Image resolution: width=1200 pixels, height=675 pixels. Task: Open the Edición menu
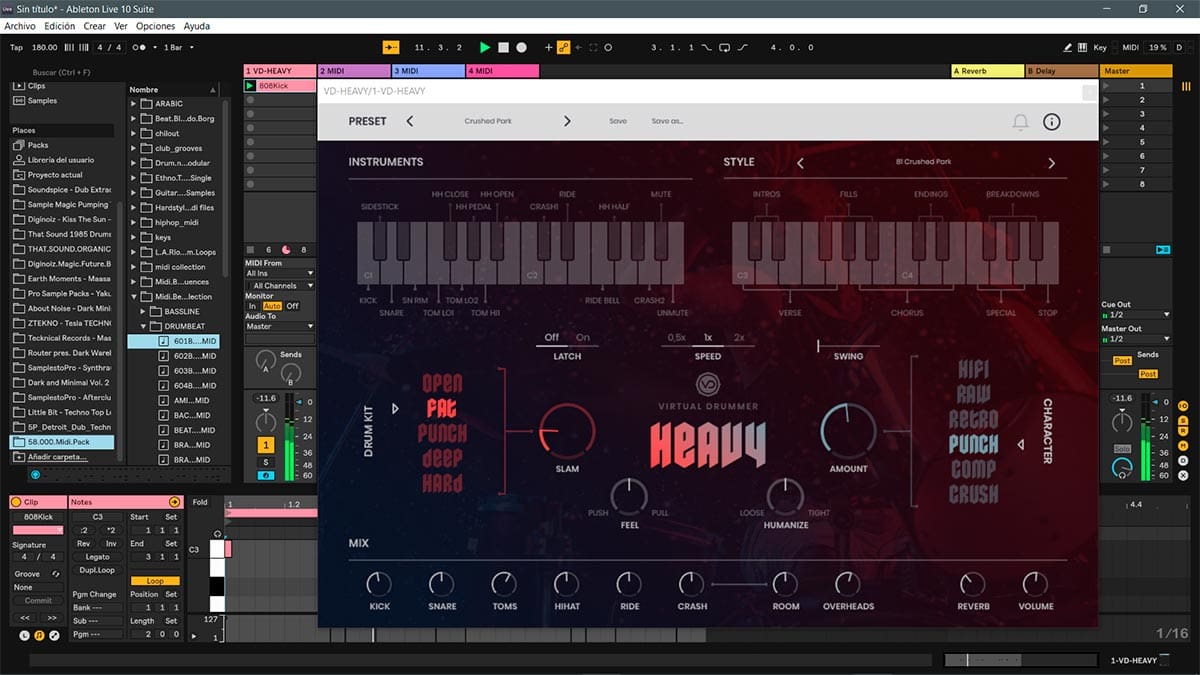click(60, 26)
